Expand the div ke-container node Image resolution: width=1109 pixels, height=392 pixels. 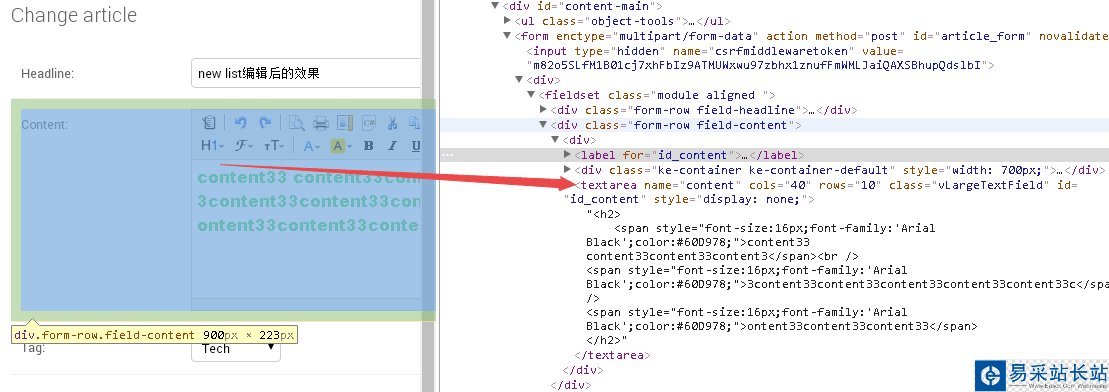click(567, 170)
